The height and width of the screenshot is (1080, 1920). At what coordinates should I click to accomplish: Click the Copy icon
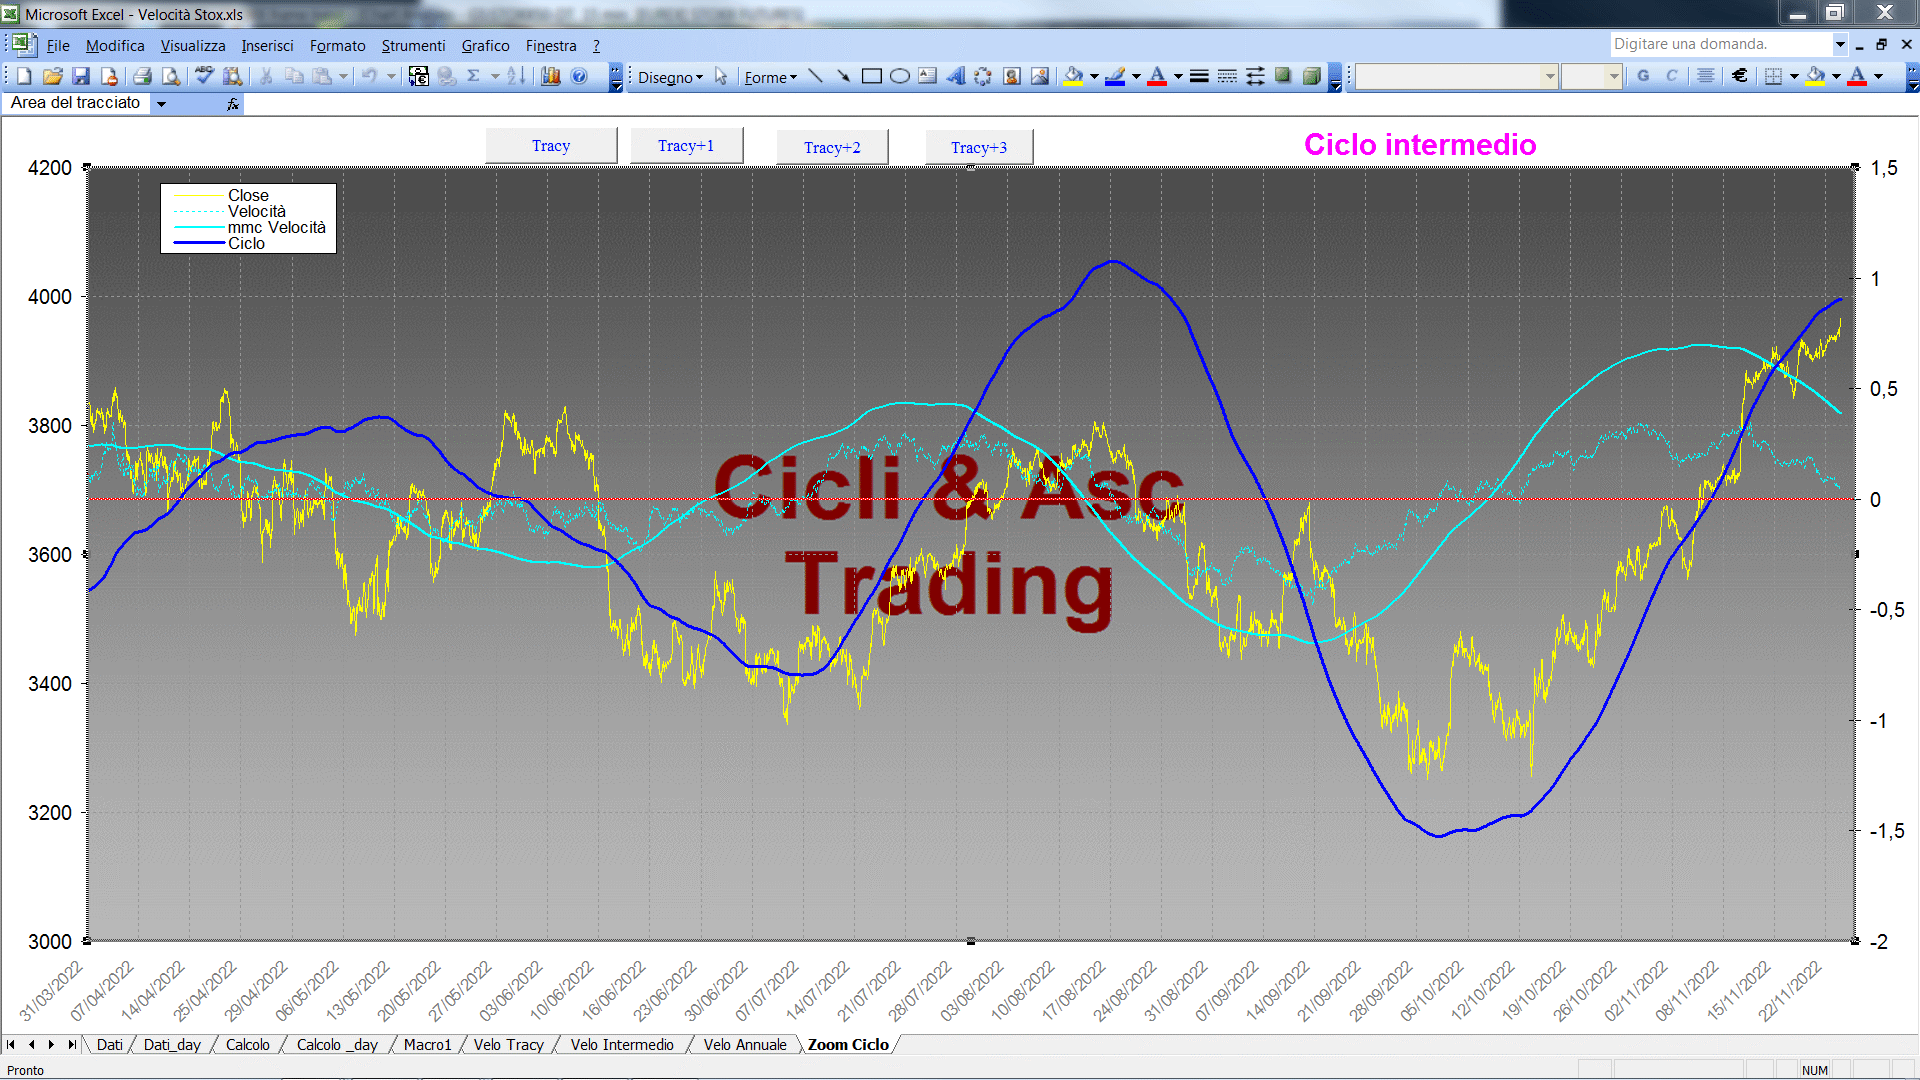coord(294,76)
